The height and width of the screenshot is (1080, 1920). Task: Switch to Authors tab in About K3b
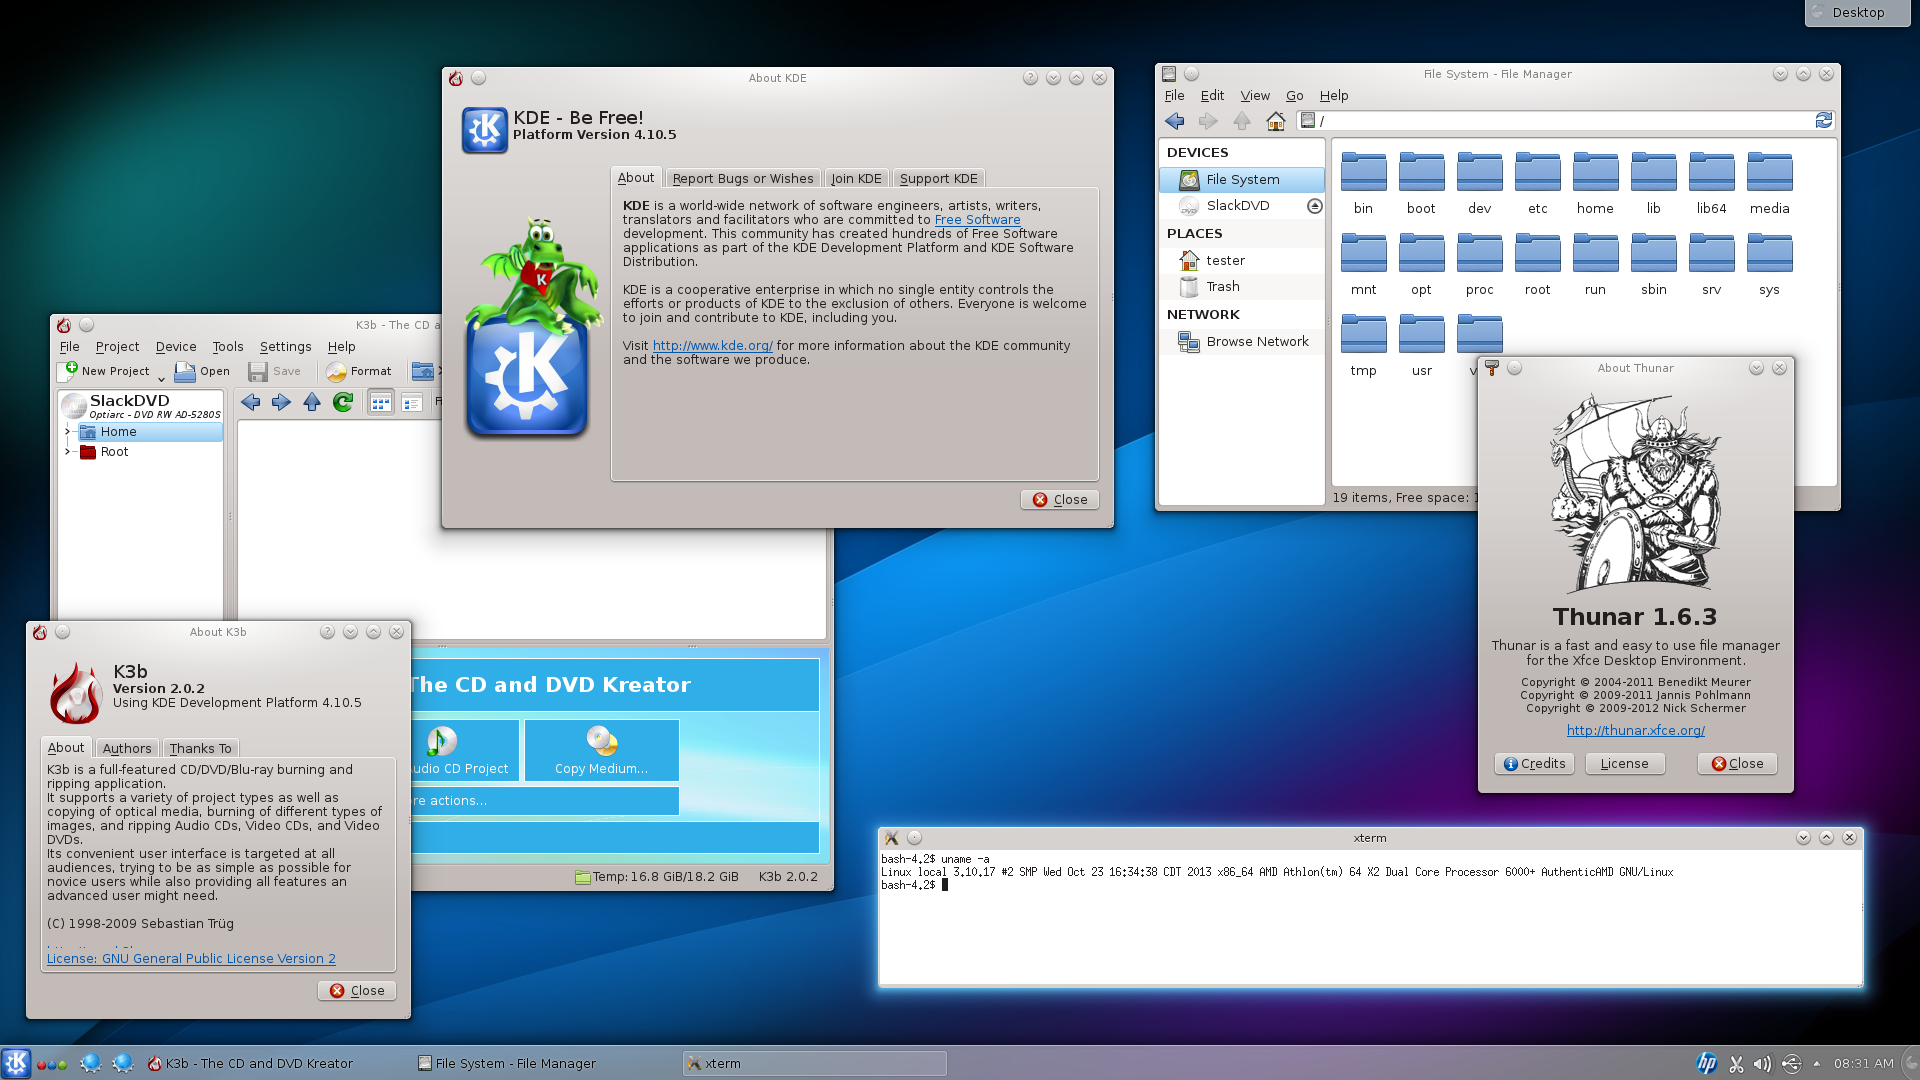point(127,748)
